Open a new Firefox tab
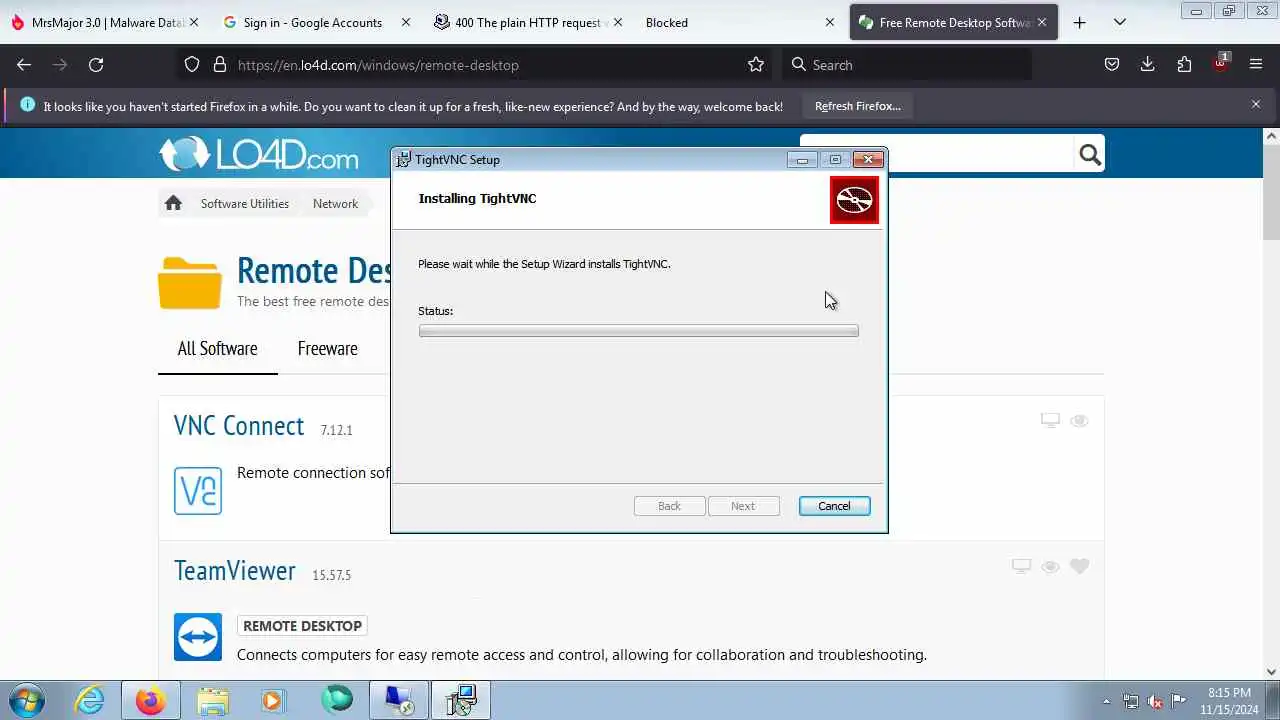 click(x=1079, y=22)
